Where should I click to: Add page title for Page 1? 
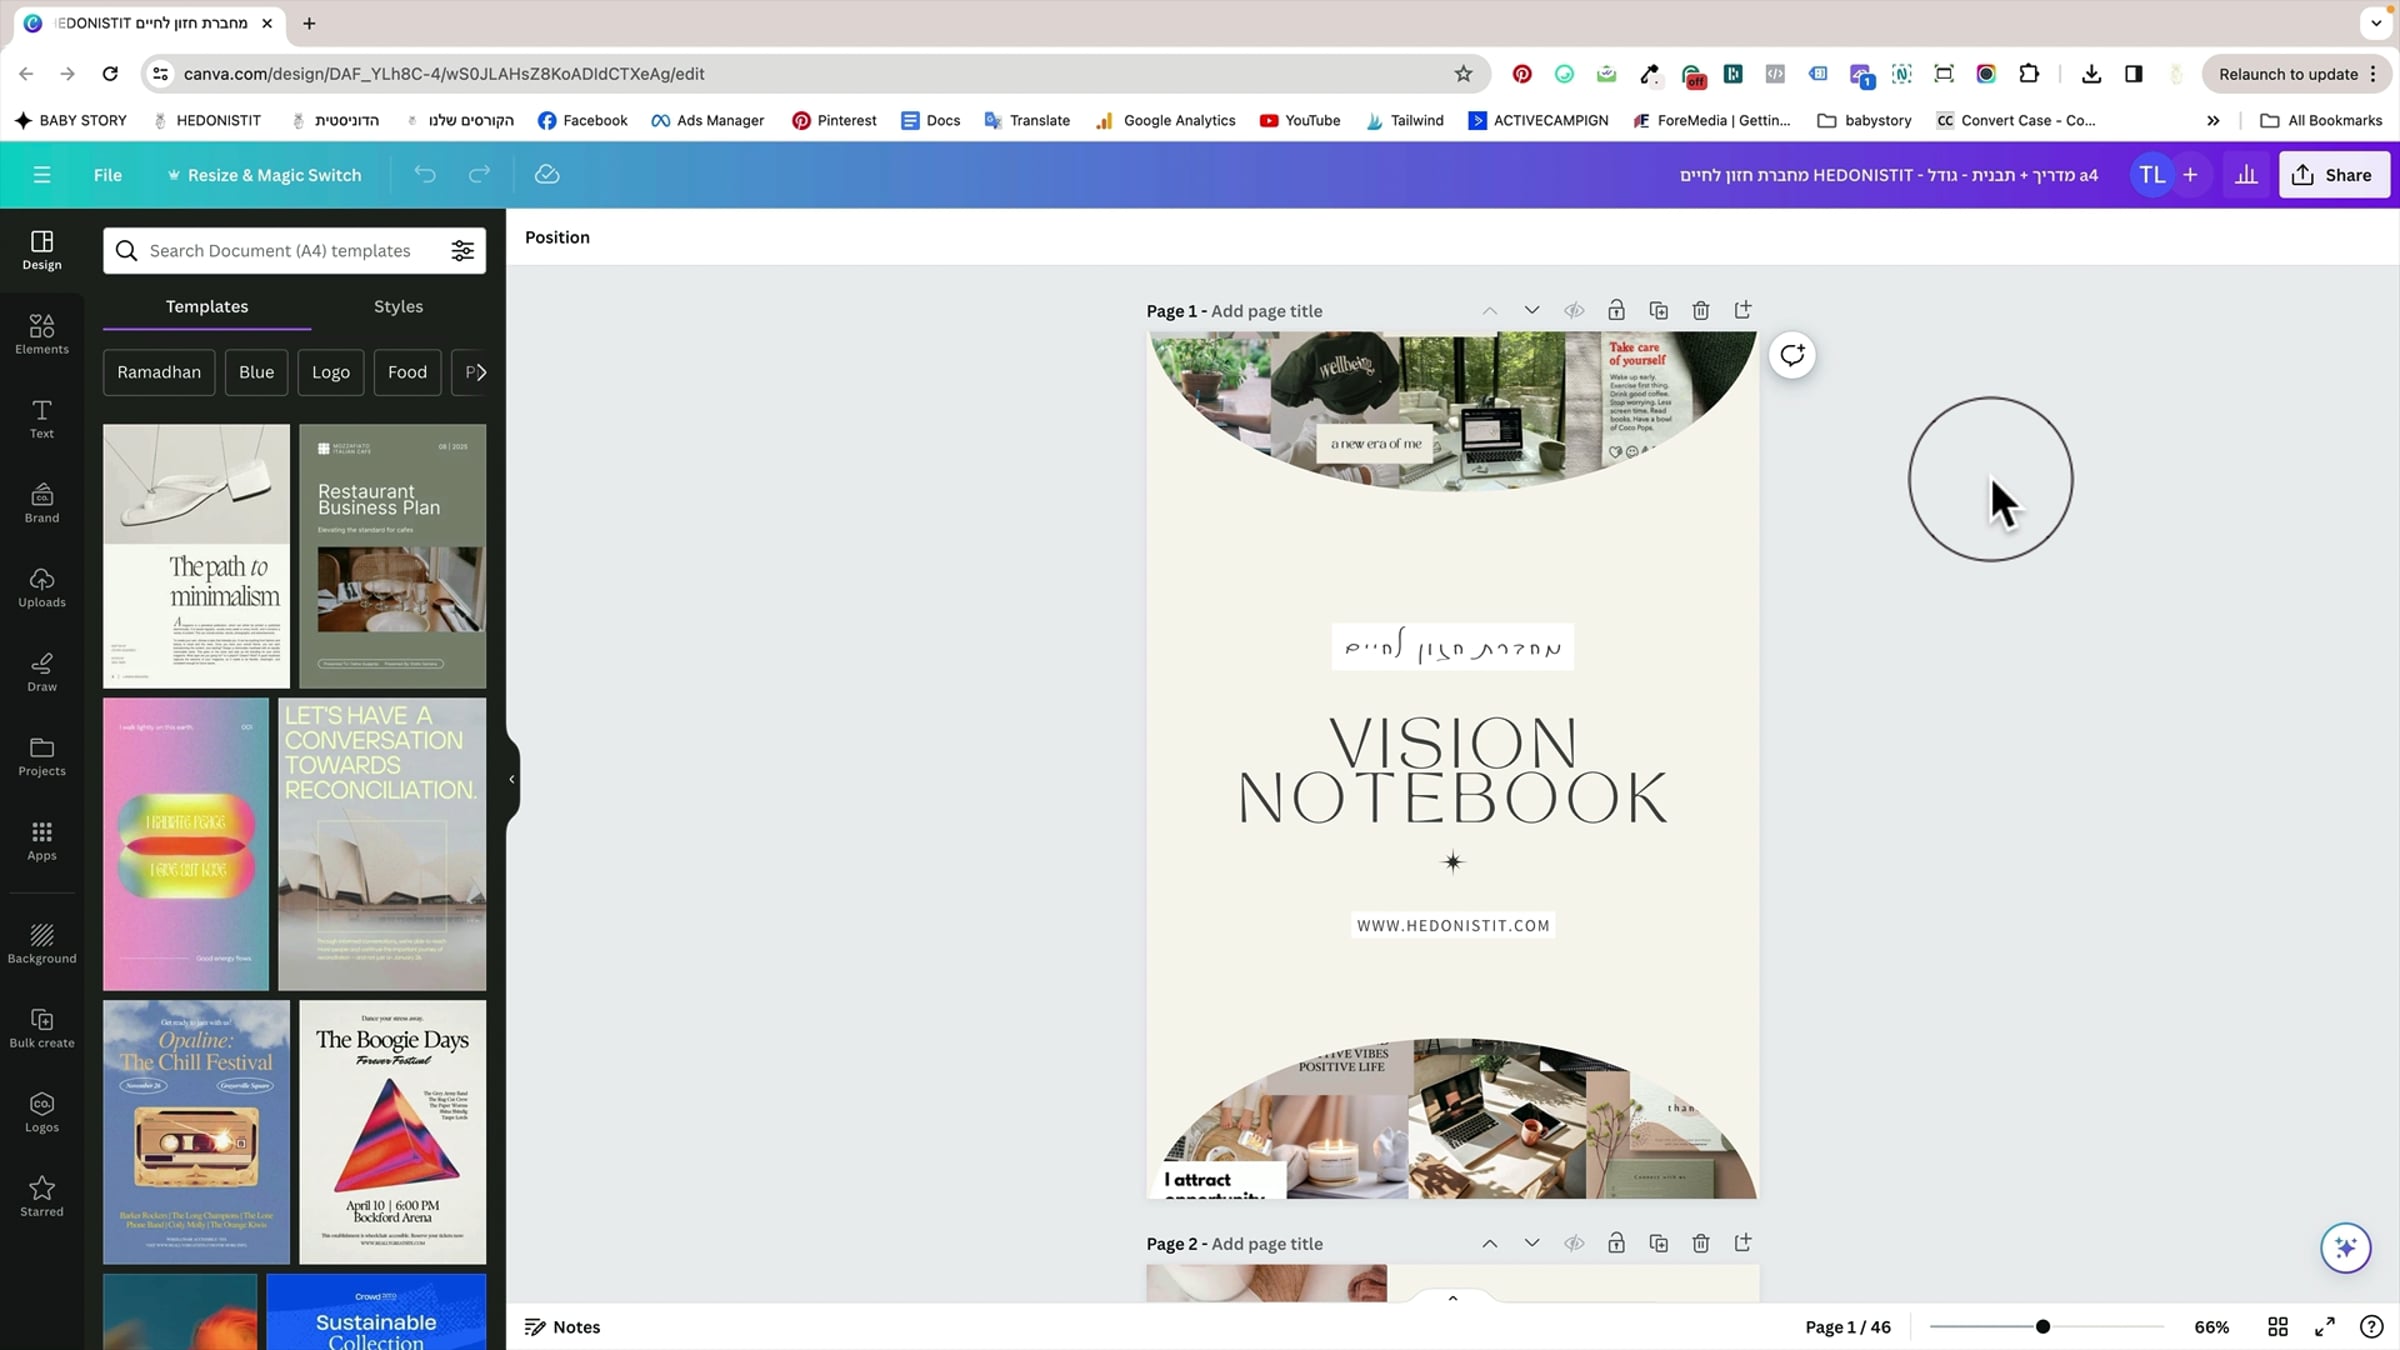[1266, 311]
